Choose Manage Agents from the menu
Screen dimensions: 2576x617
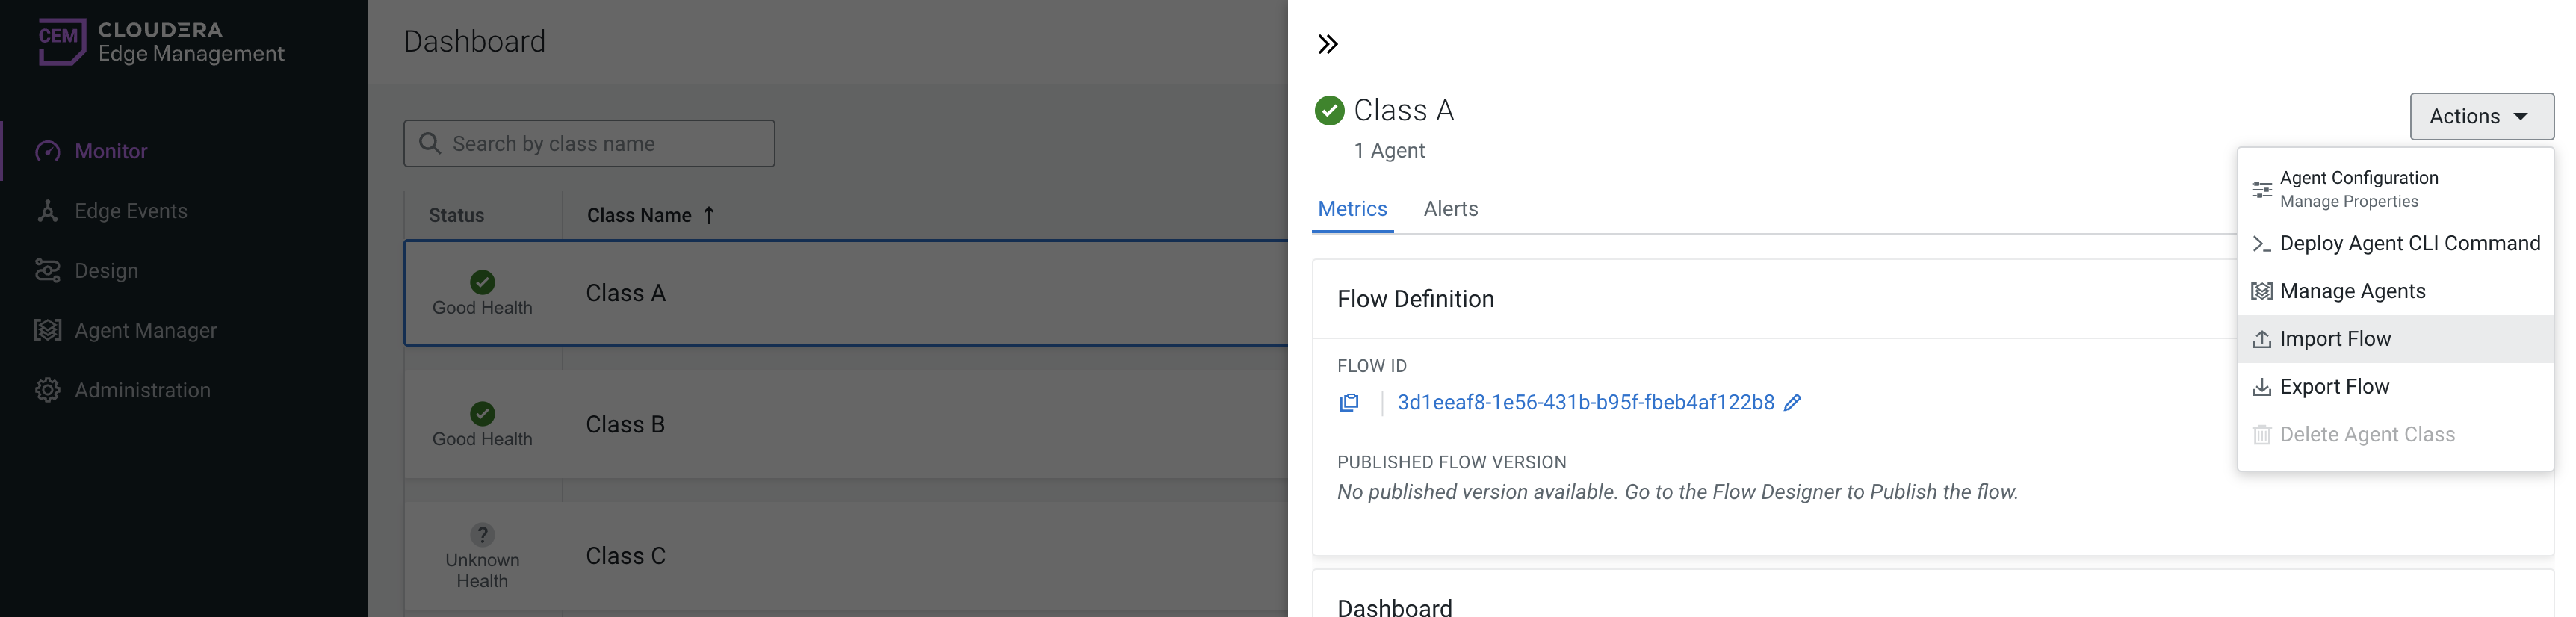(x=2351, y=291)
